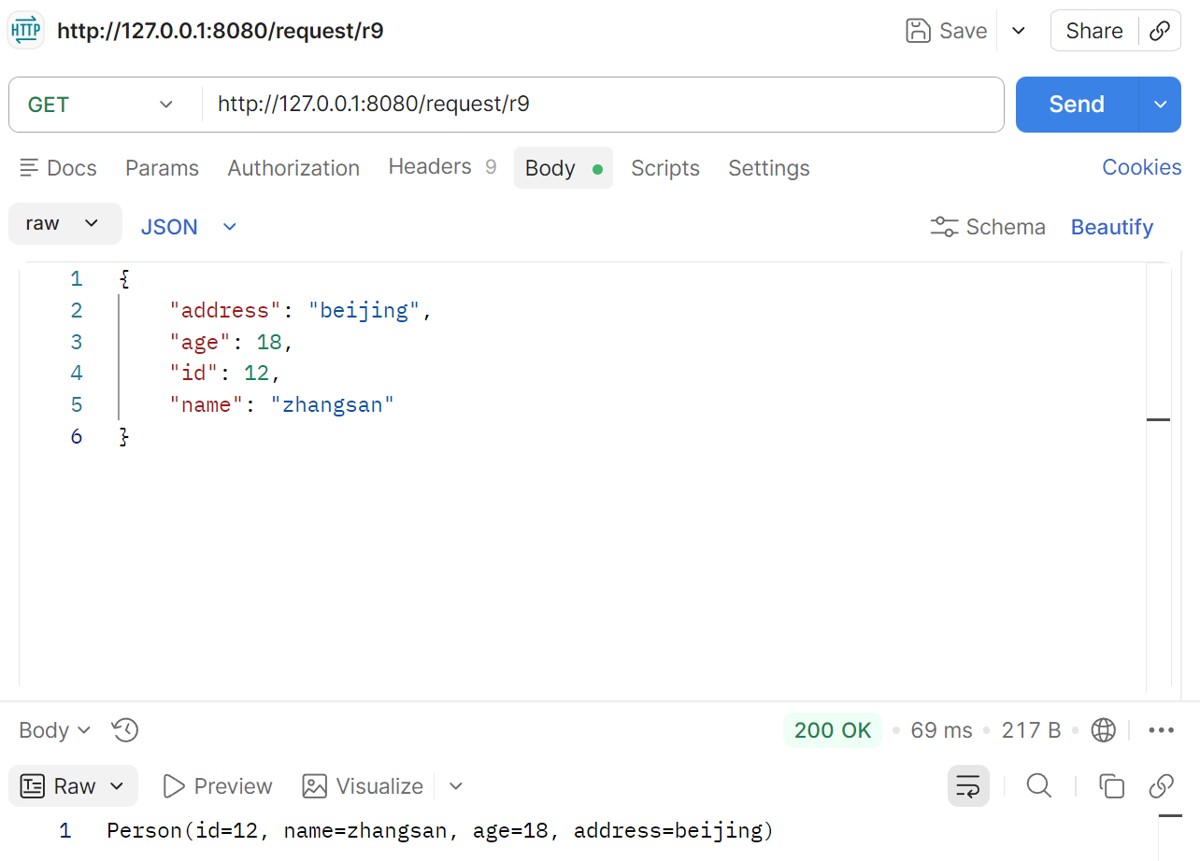This screenshot has height=861, width=1200.
Task: Switch to the Headers tab
Action: [430, 167]
